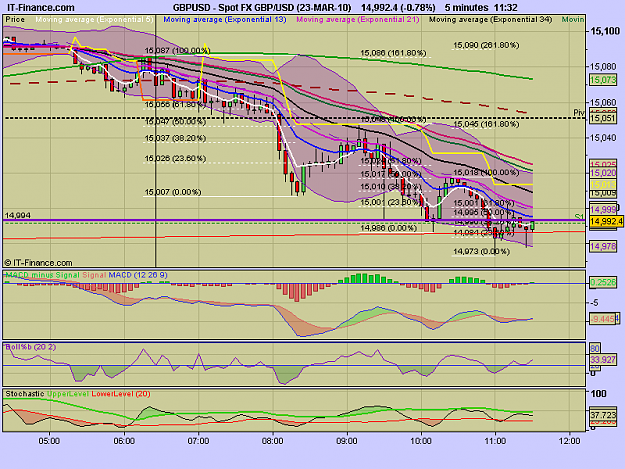
Task: Click Fibonacci label 15,090 (261.80%)
Action: tap(486, 45)
